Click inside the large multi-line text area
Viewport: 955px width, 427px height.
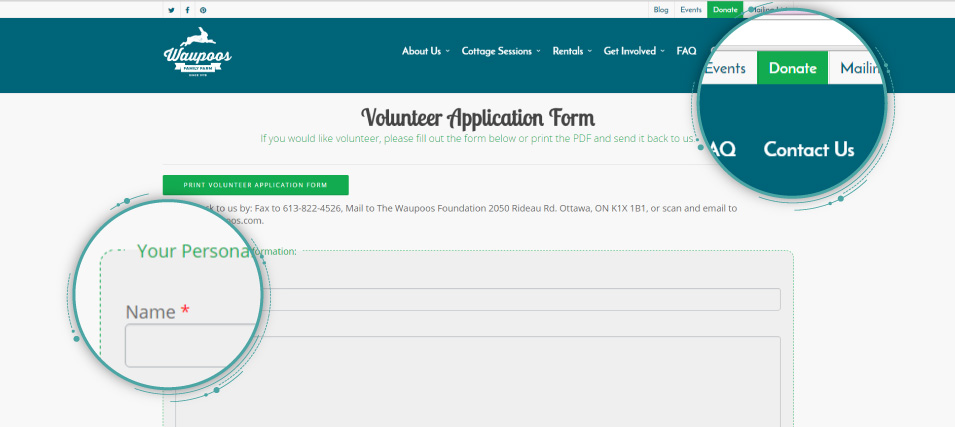coord(520,380)
